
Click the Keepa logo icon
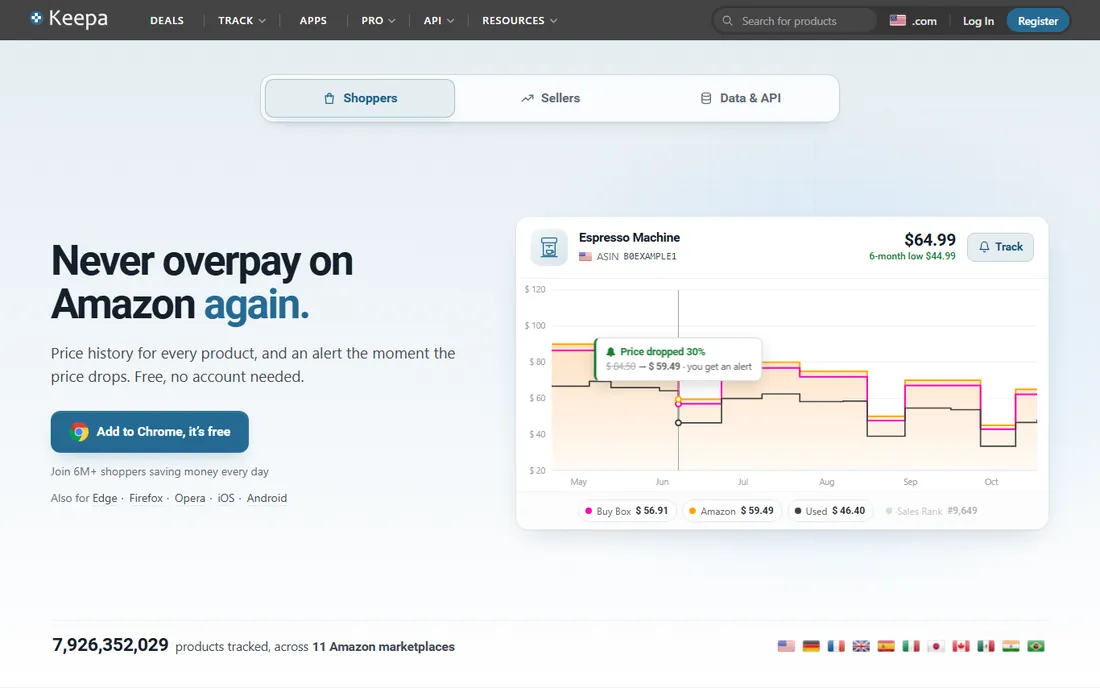coord(36,18)
